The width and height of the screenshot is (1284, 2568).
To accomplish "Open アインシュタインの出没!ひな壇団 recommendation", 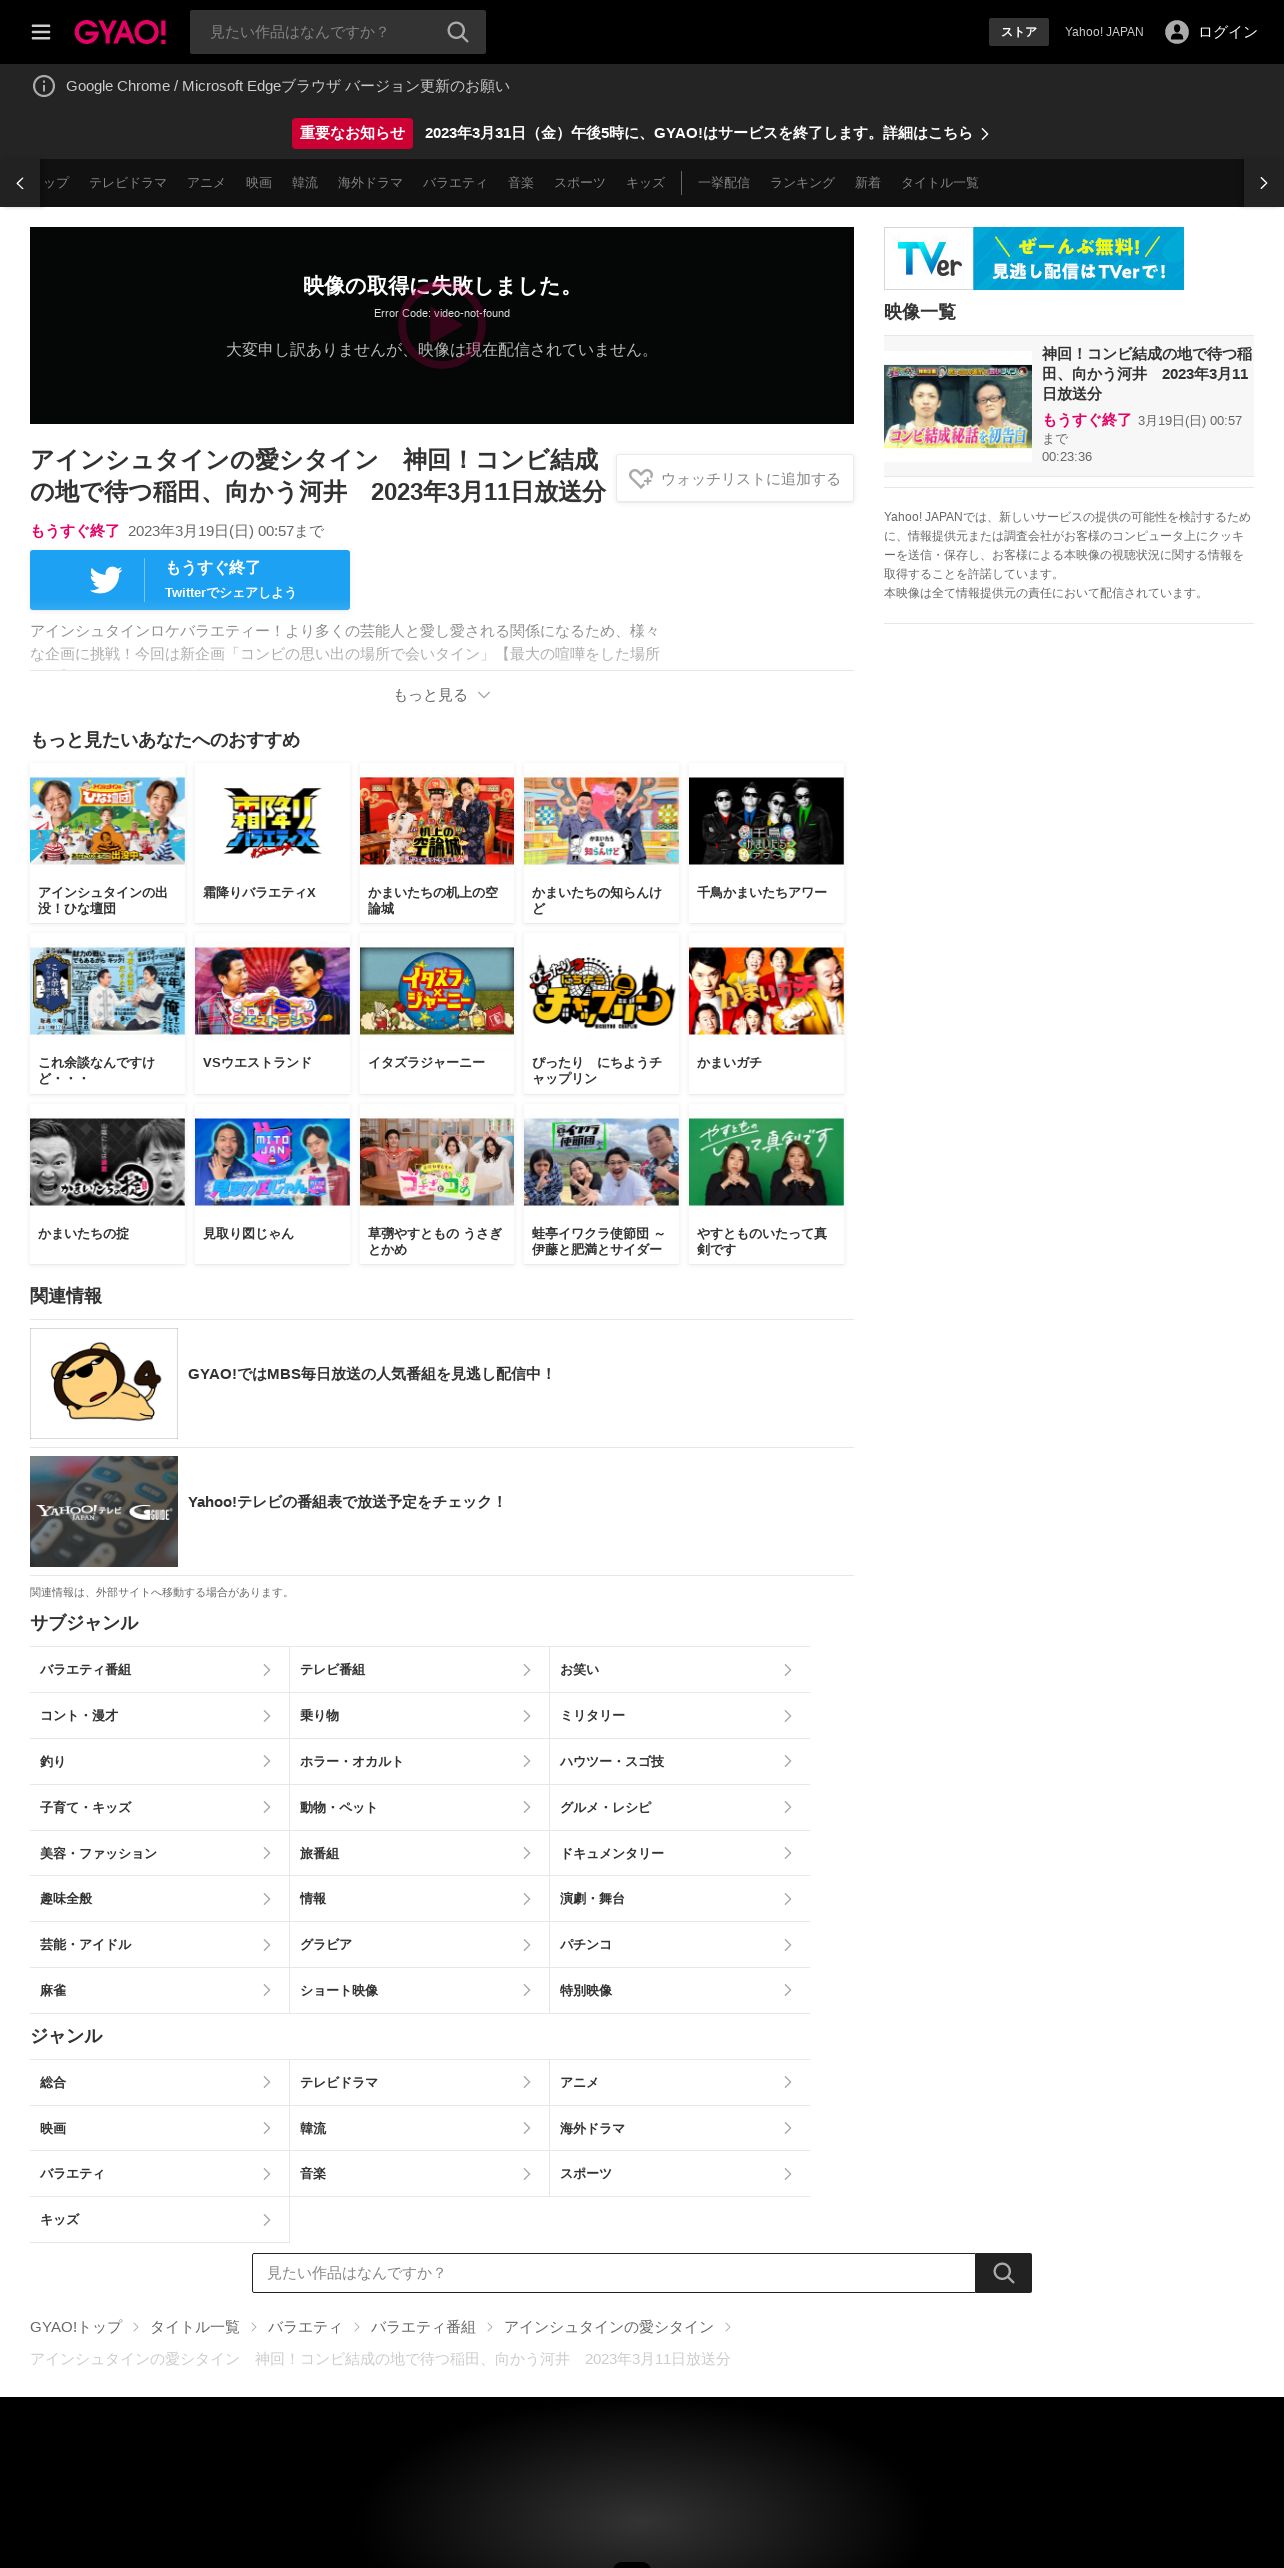I will click(107, 843).
